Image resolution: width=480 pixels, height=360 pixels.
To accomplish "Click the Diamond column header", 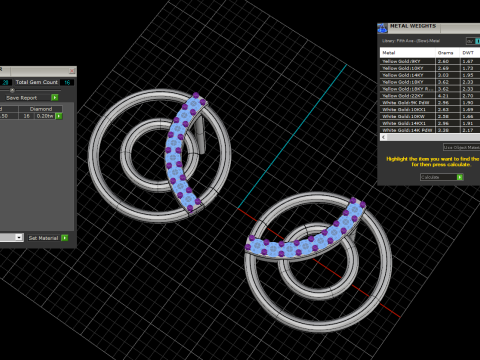I will tap(41, 109).
